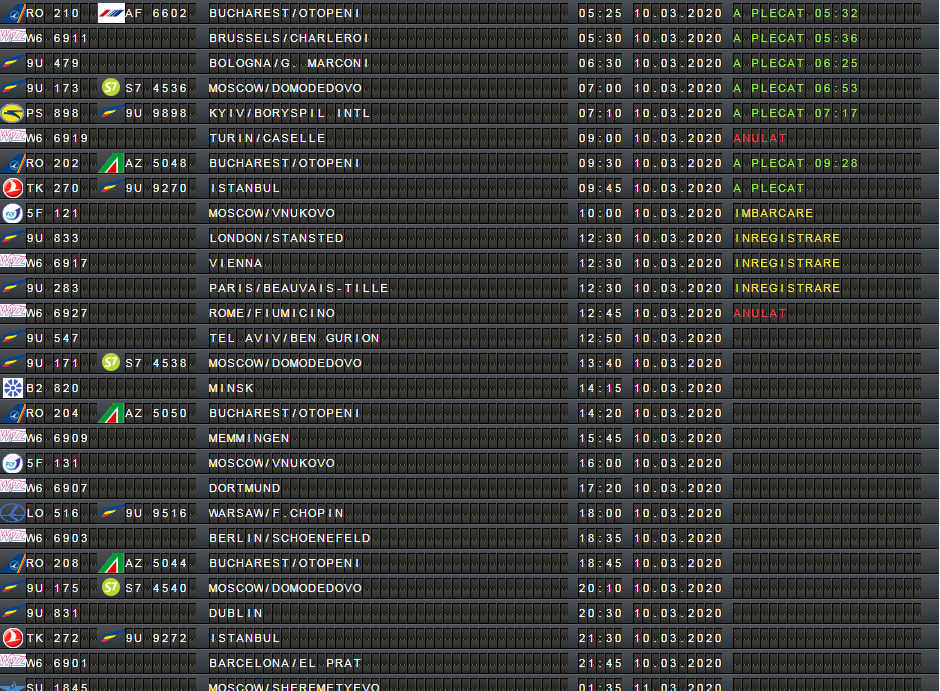Select destination KYIV/BORYSPIL INTL
Image resolution: width=940 pixels, height=691 pixels.
pos(289,113)
